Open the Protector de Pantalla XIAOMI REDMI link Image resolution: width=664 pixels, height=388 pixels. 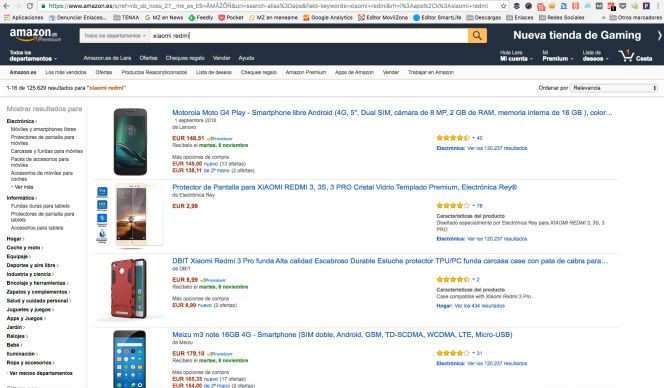[344, 187]
